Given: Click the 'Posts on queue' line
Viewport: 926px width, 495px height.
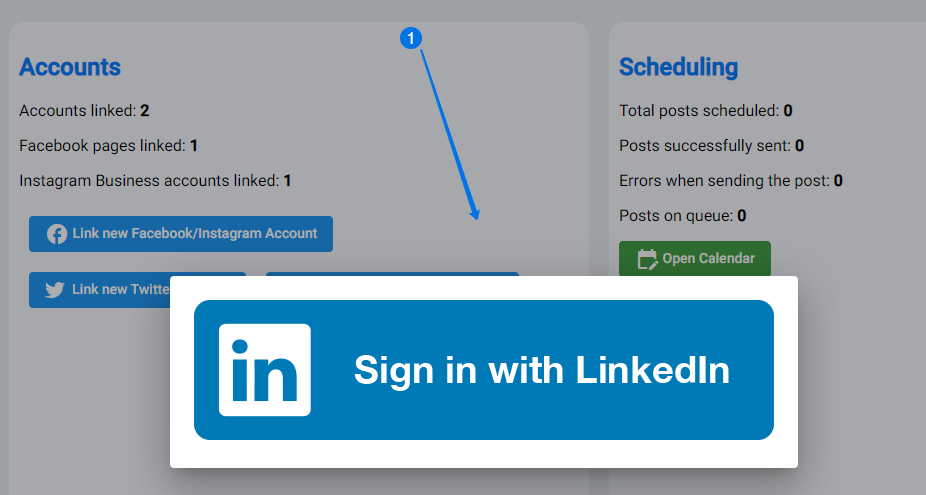Looking at the screenshot, I should 683,216.
